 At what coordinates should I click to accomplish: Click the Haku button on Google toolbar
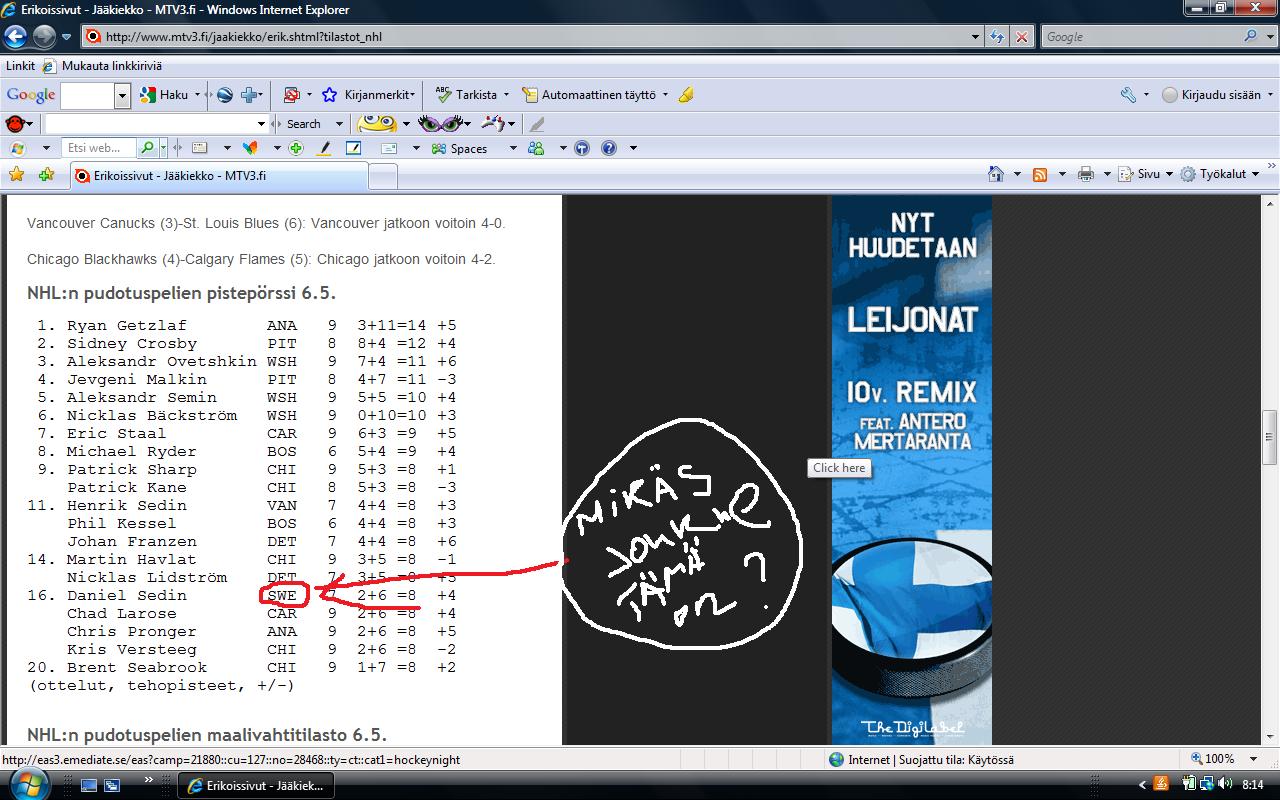(166, 95)
